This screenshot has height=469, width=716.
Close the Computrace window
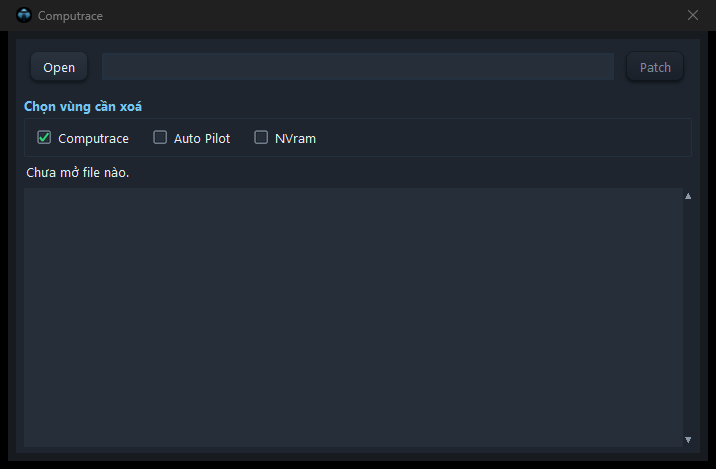[693, 15]
